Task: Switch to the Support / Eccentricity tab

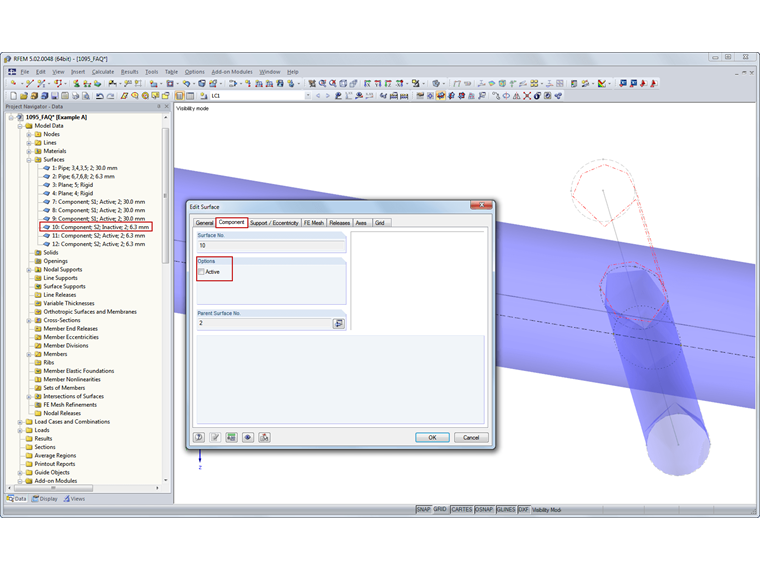Action: pyautogui.click(x=274, y=223)
